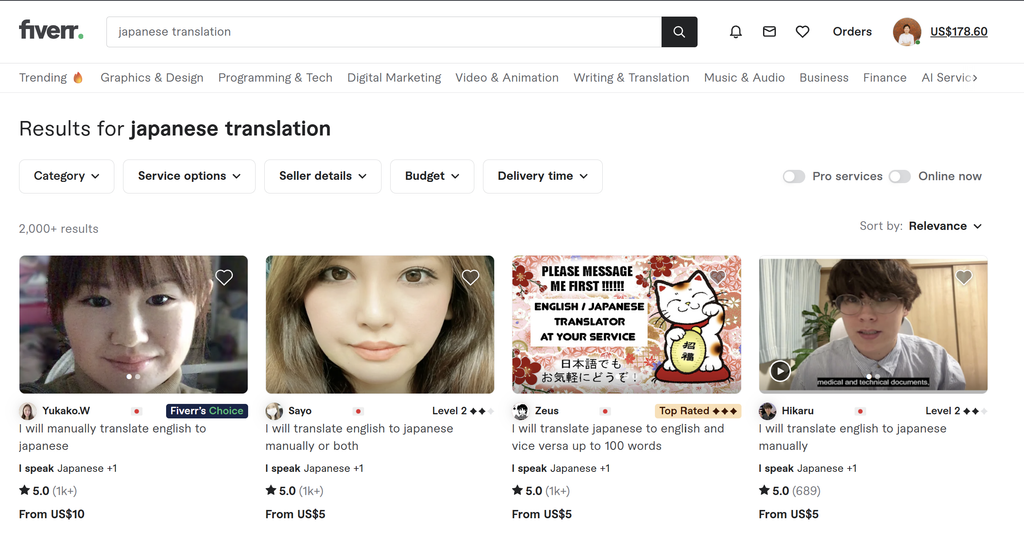Open Hikaru seller name link
1024x534 pixels.
click(797, 411)
